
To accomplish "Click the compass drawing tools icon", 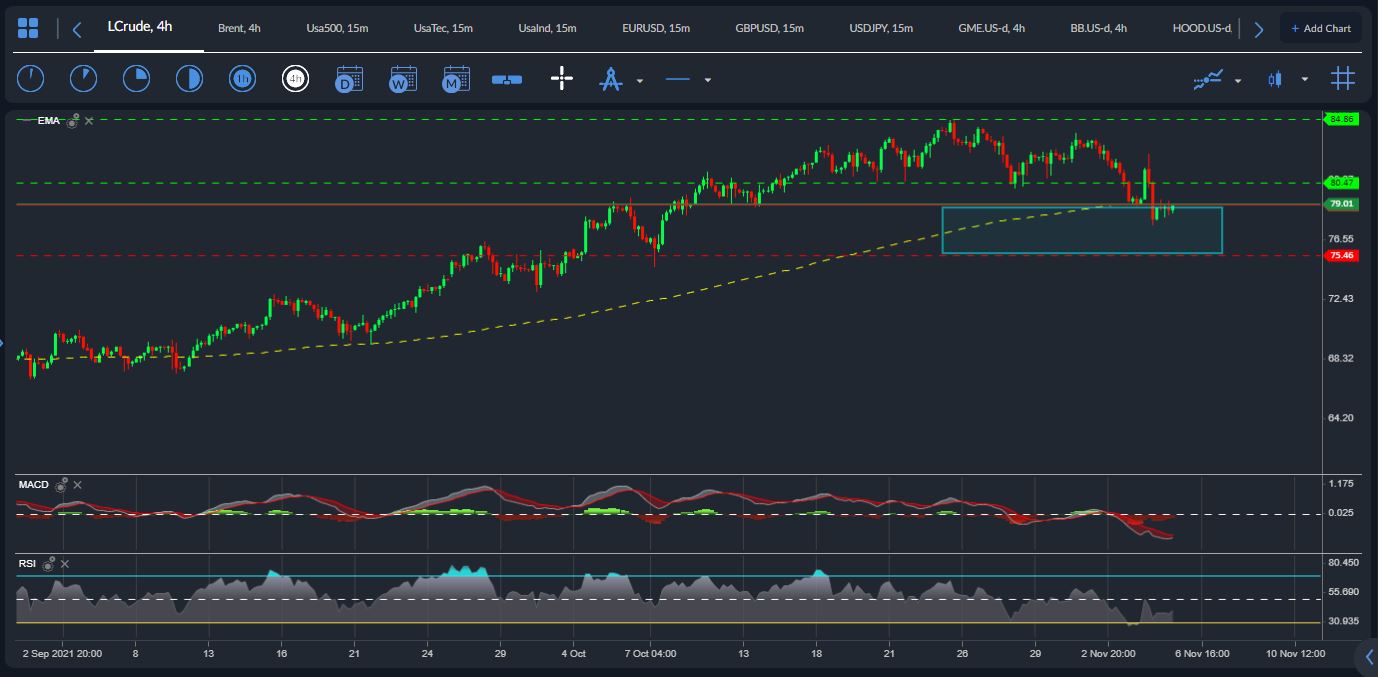I will tap(610, 79).
